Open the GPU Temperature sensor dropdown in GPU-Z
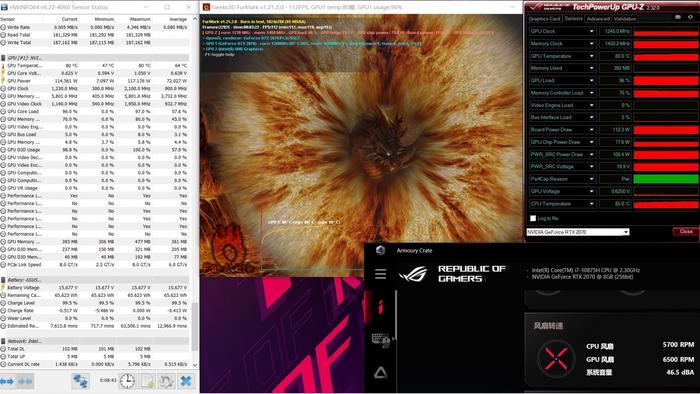 tap(592, 56)
